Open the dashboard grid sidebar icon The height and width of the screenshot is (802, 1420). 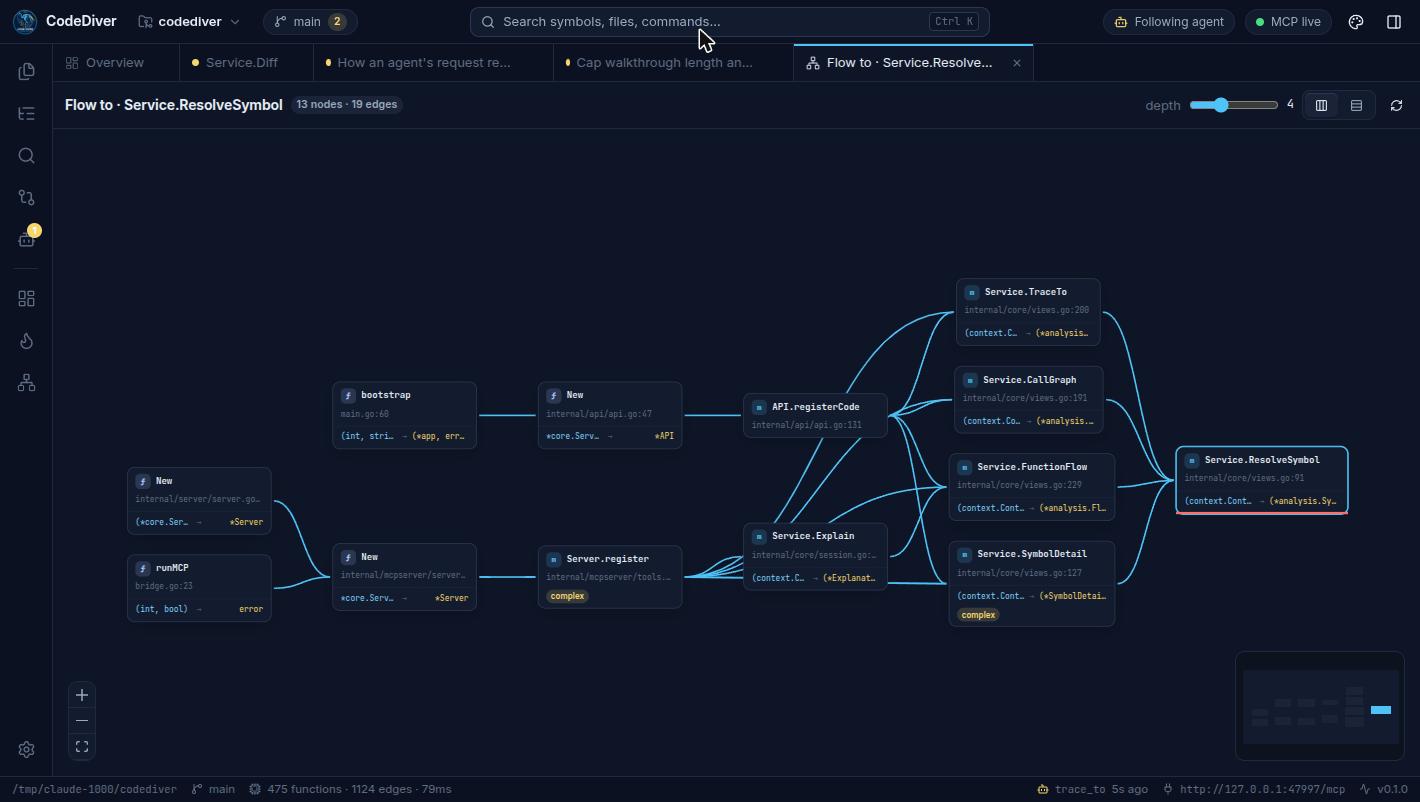(27, 299)
